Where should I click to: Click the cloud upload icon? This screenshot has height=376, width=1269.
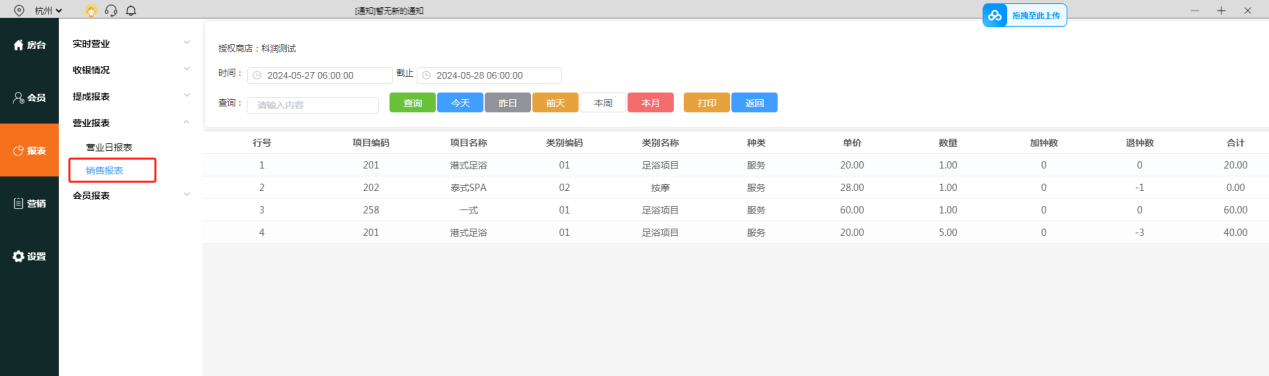point(995,16)
